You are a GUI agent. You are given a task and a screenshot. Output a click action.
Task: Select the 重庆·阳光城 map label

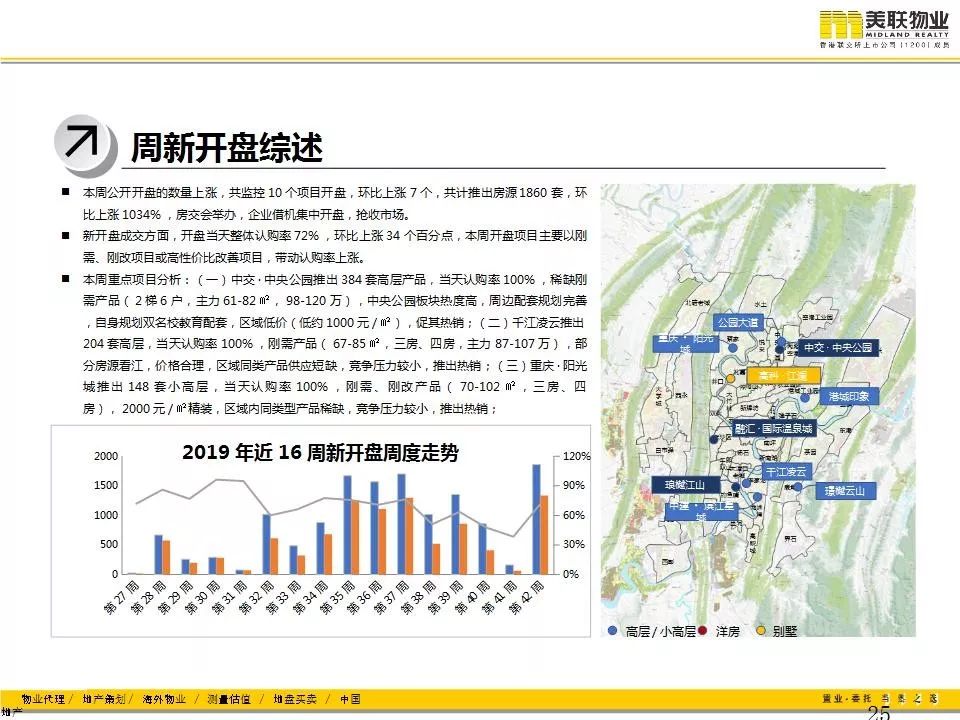click(685, 343)
